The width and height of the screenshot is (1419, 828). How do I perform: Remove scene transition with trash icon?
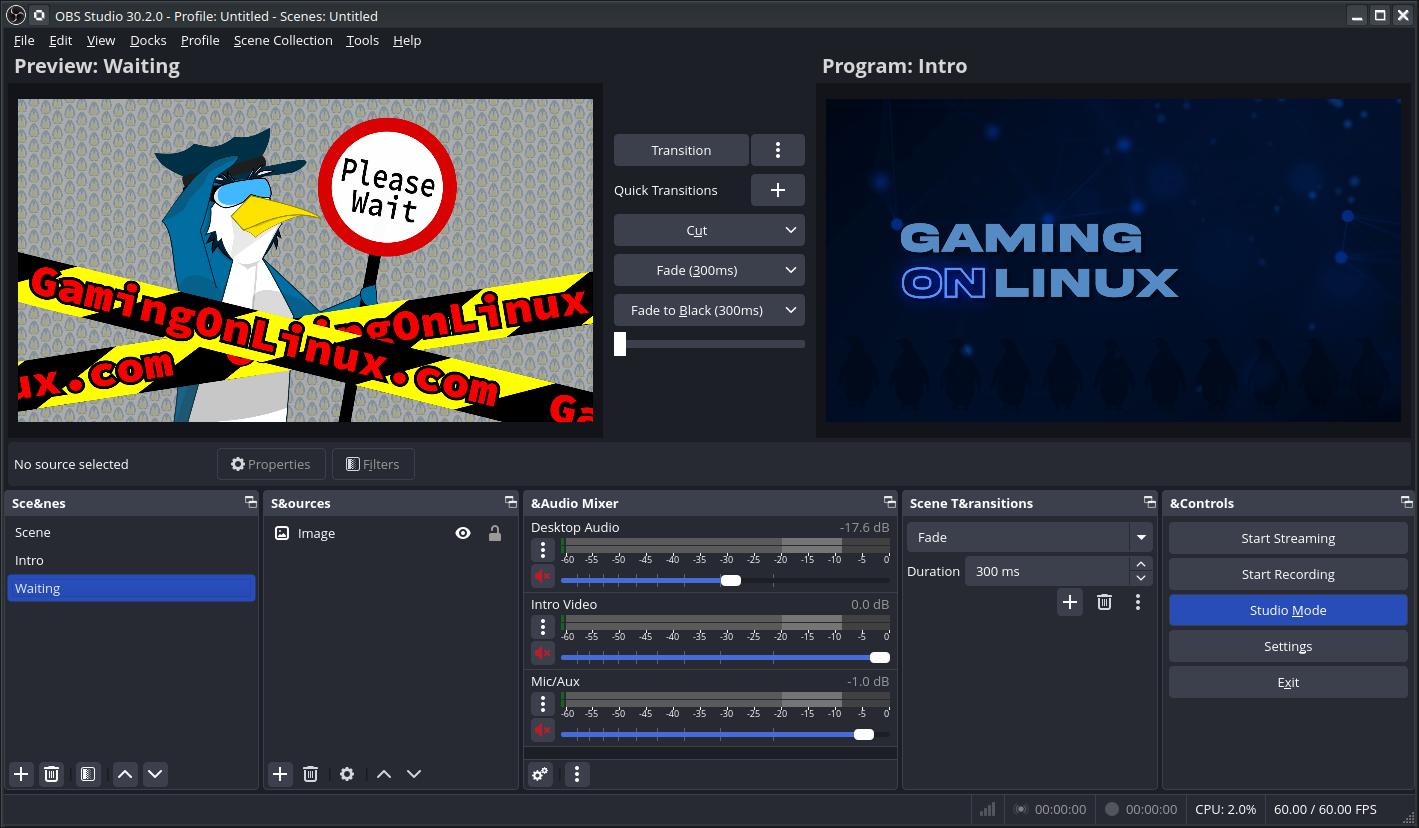tap(1104, 602)
